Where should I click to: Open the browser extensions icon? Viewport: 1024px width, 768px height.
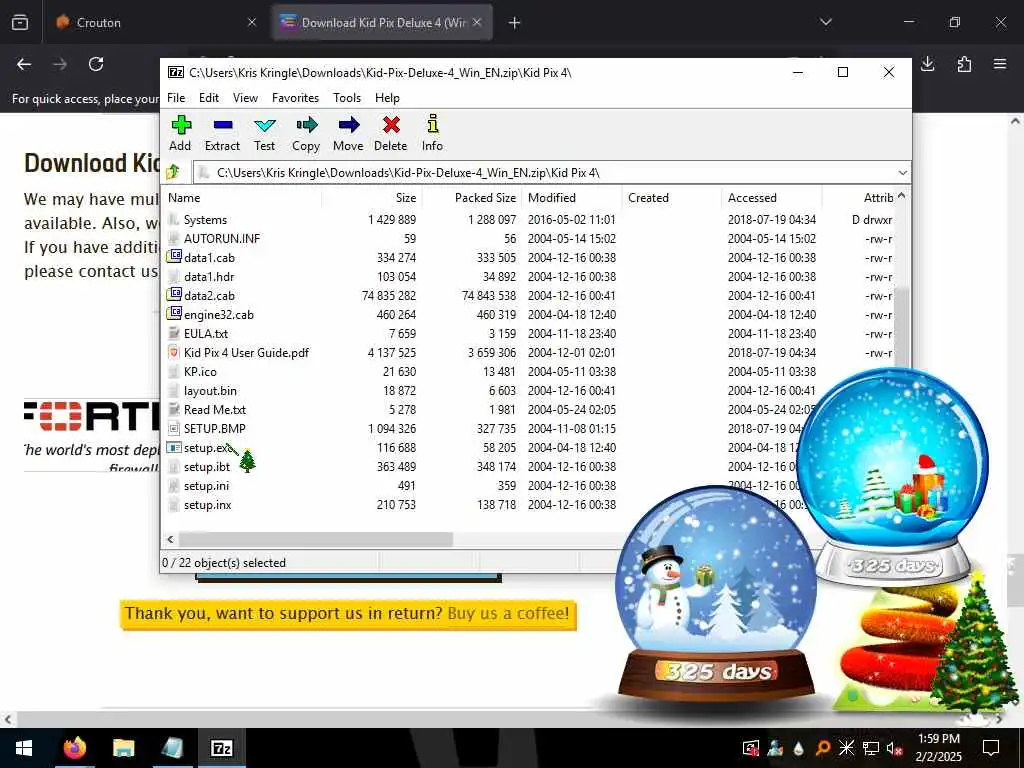[x=964, y=64]
